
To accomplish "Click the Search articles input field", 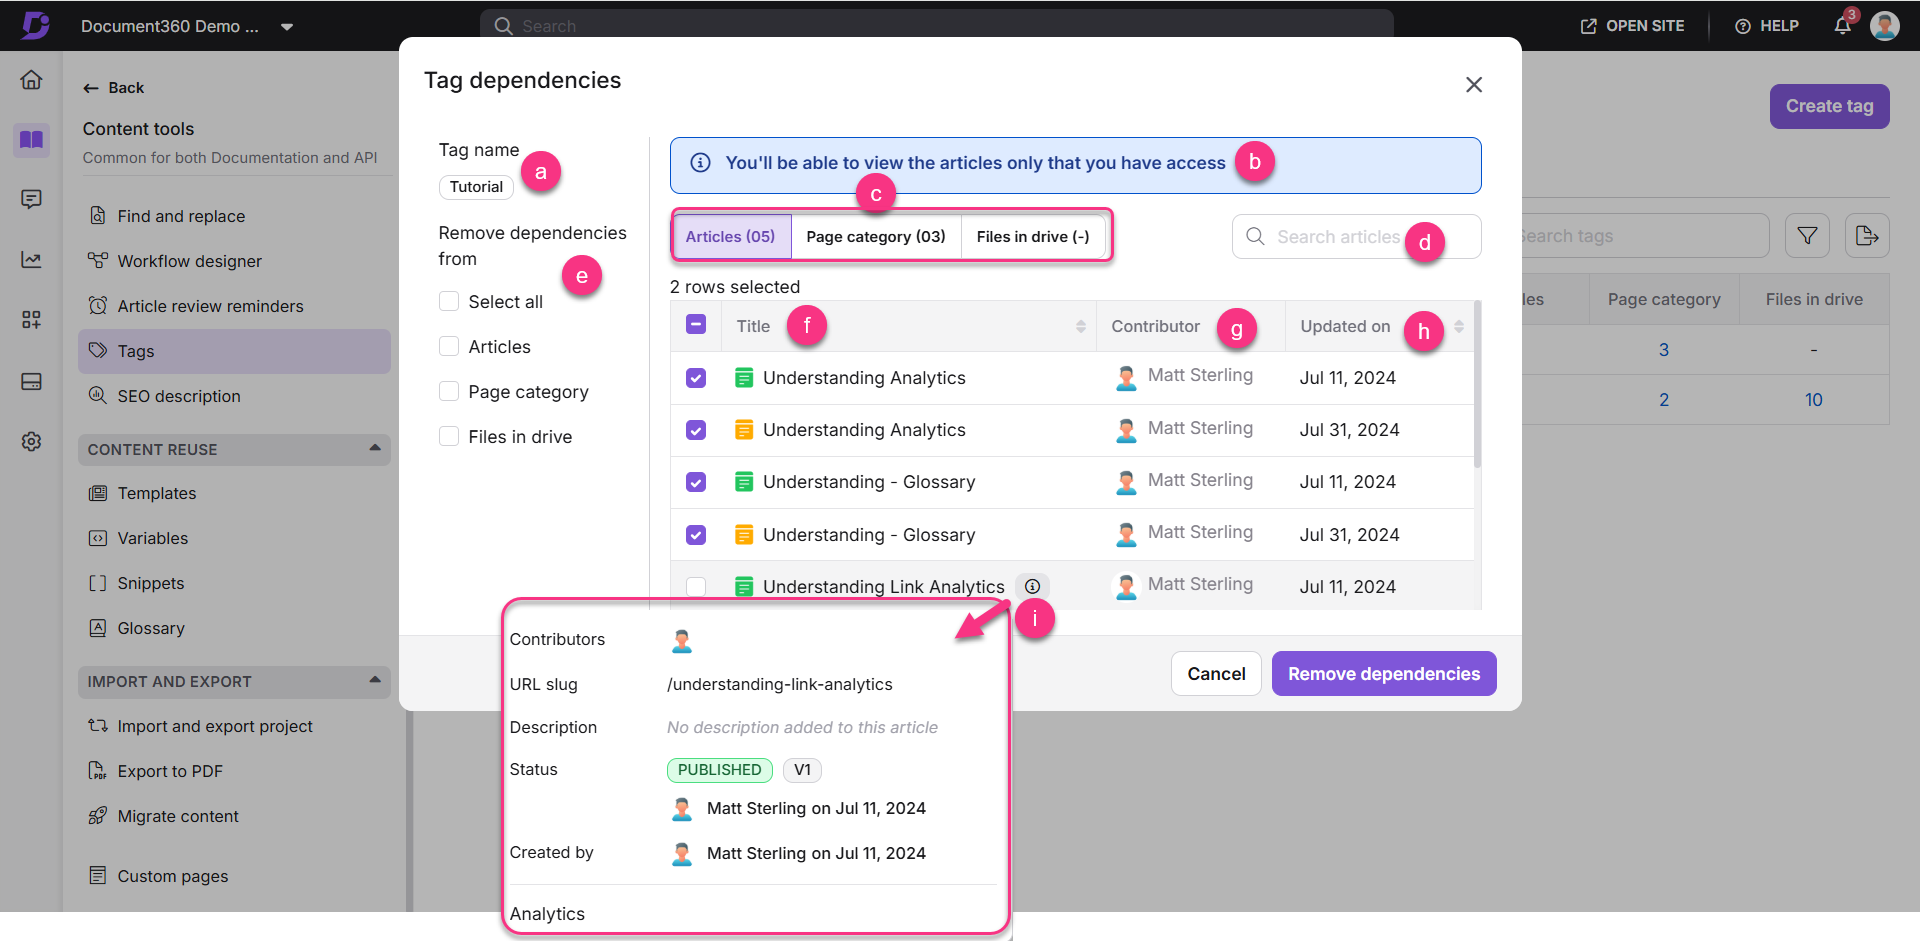I will [1338, 237].
